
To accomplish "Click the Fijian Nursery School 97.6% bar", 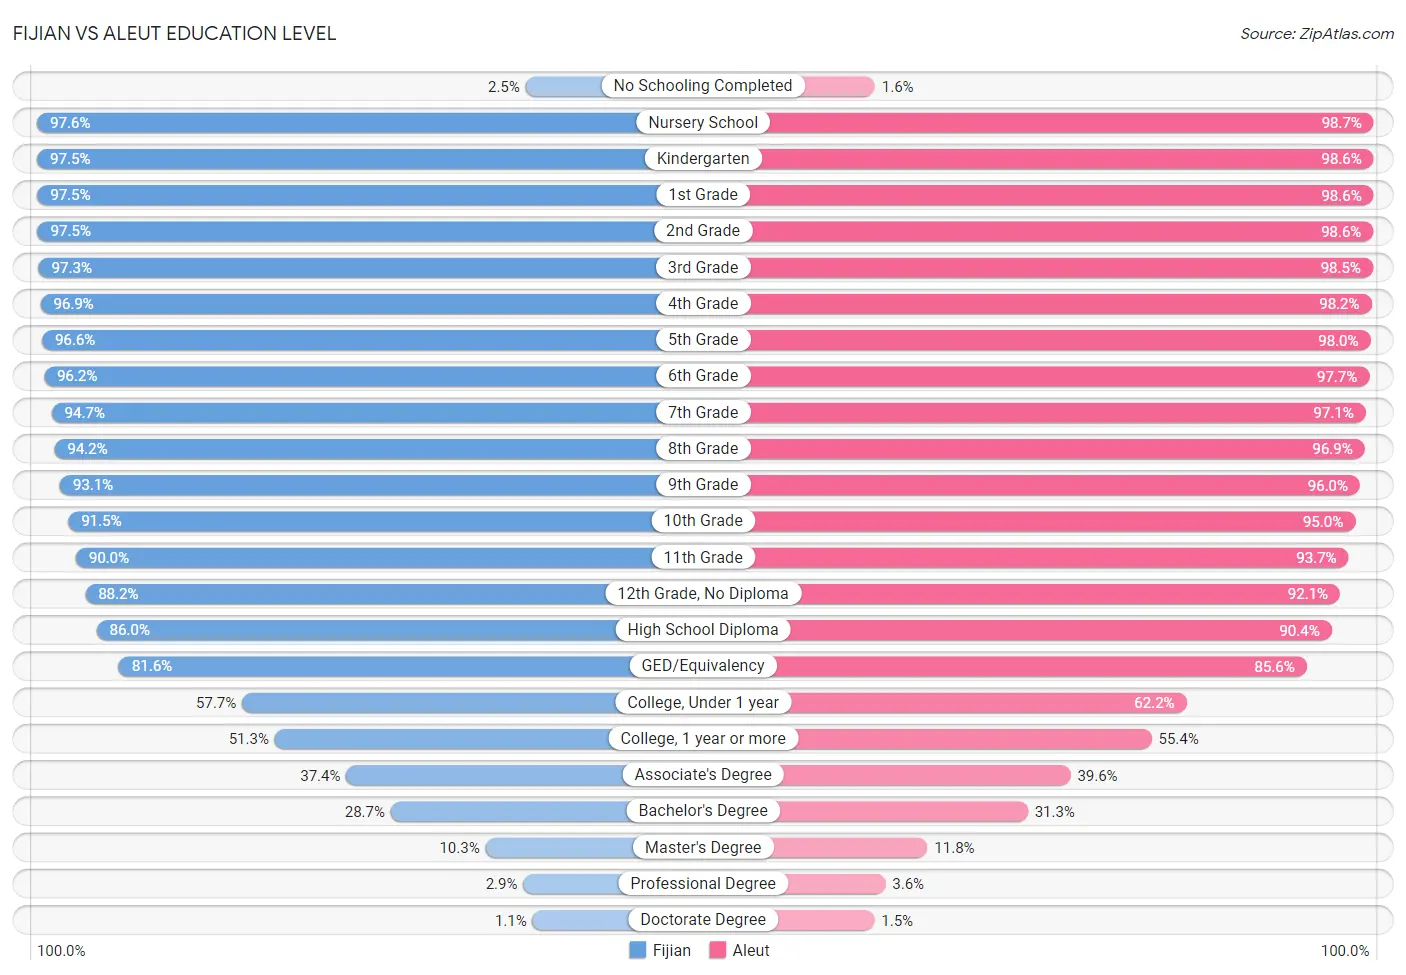I will [x=370, y=123].
